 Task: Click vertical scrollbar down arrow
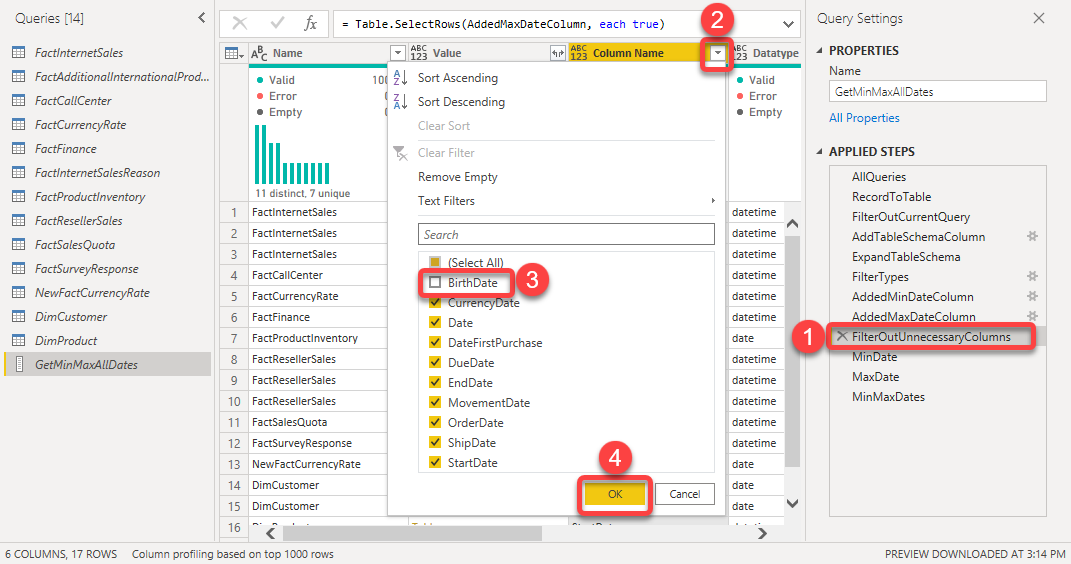(x=792, y=504)
